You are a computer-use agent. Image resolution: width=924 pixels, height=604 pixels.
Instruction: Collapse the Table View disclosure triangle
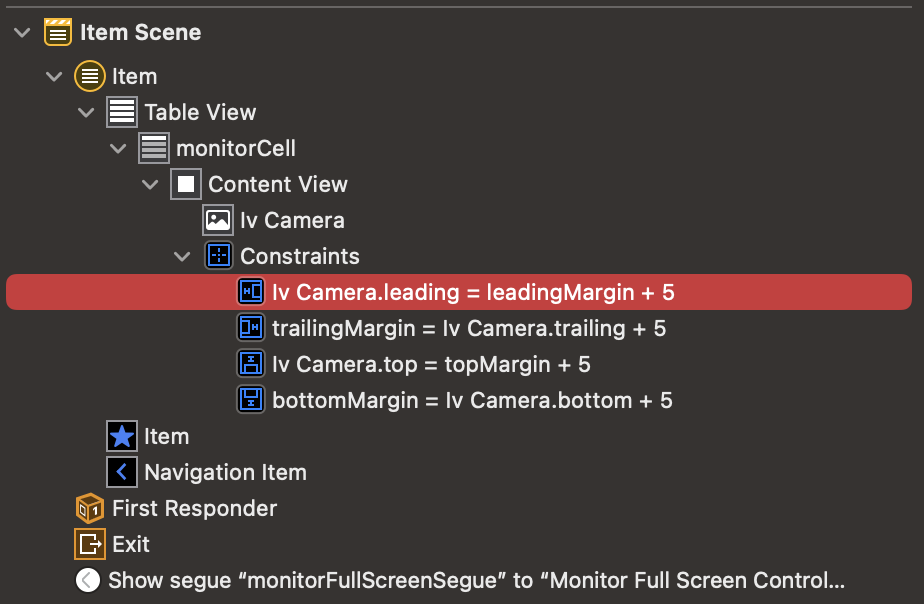[86, 112]
